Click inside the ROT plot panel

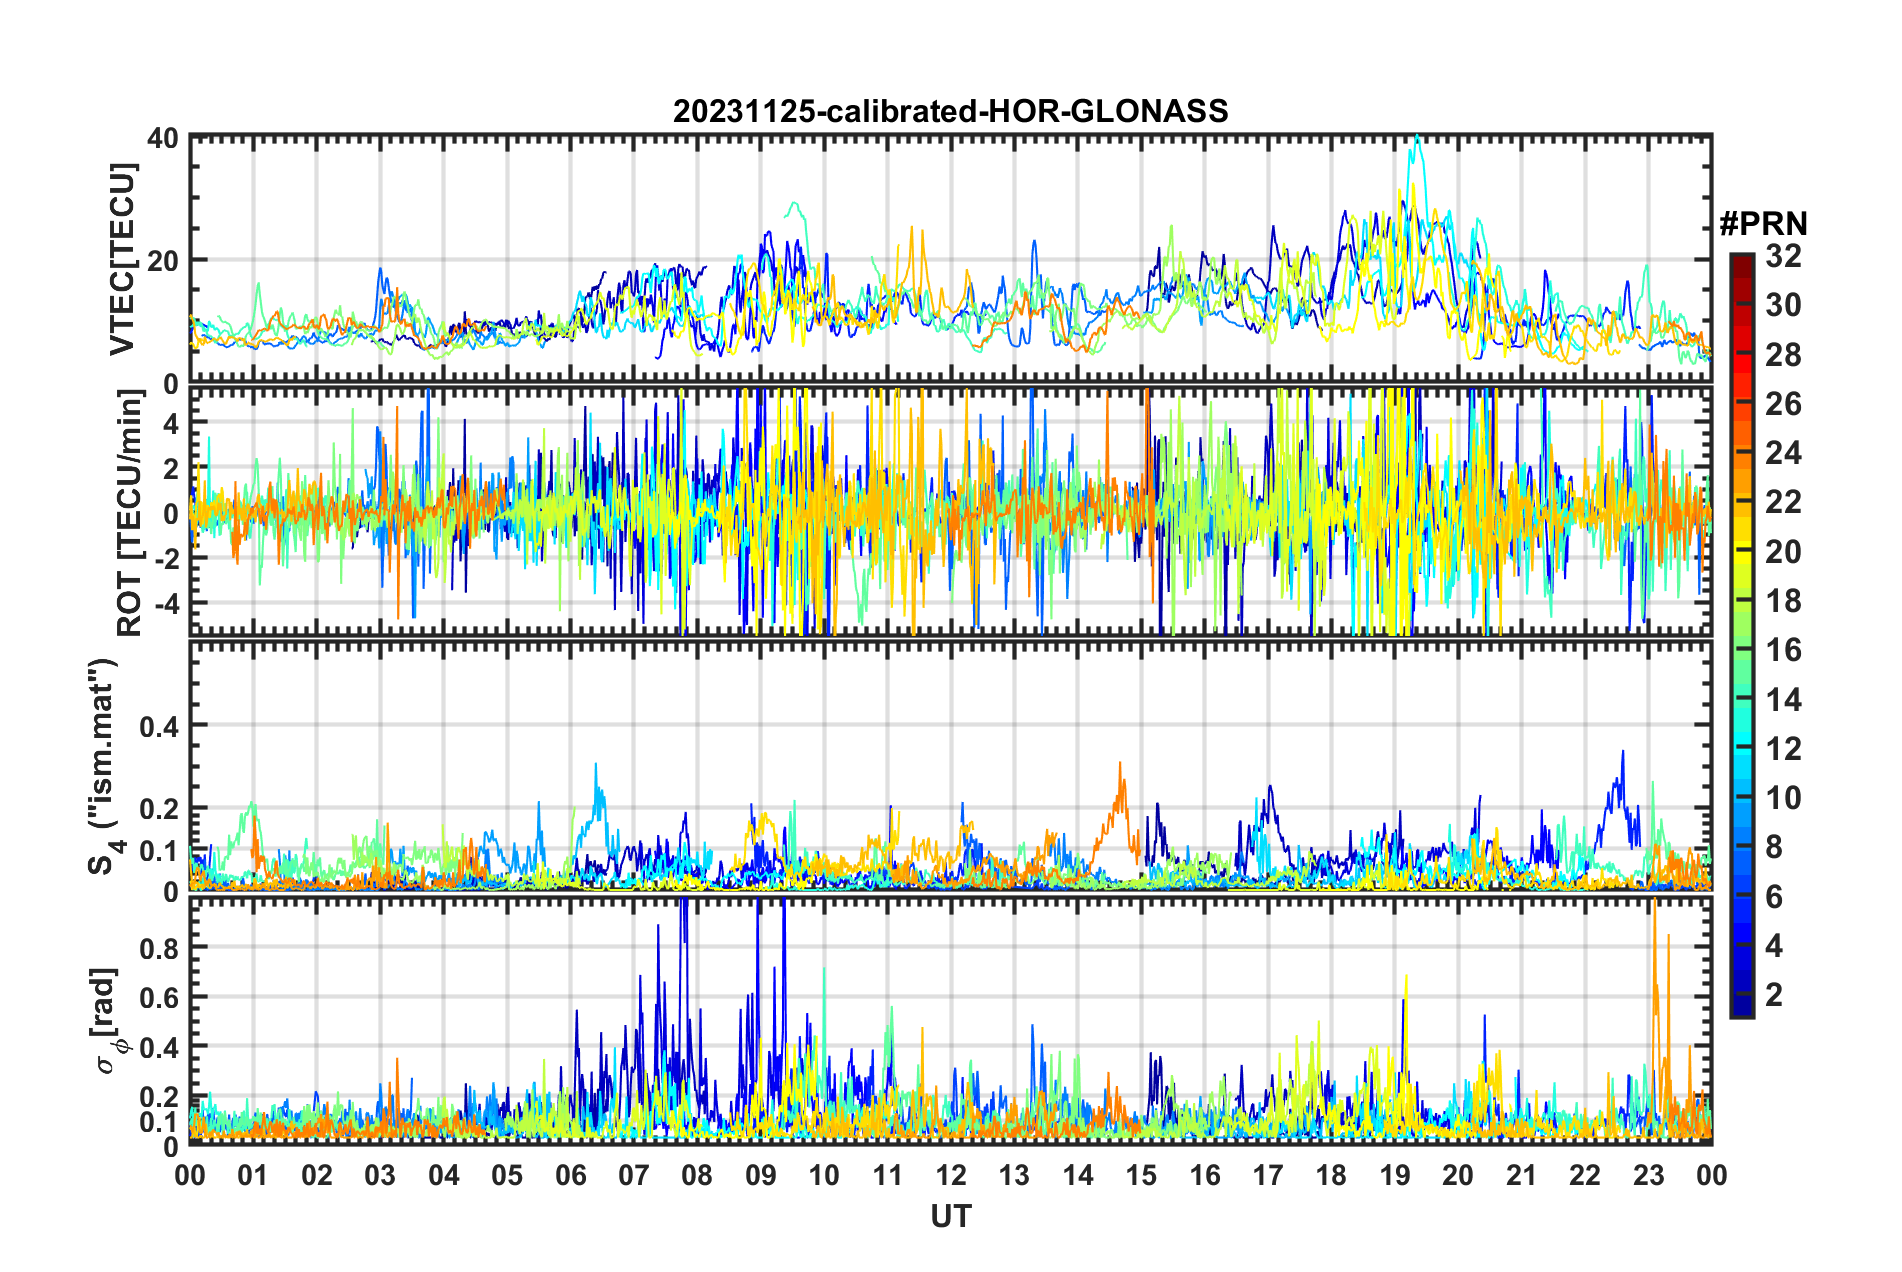pos(951,512)
